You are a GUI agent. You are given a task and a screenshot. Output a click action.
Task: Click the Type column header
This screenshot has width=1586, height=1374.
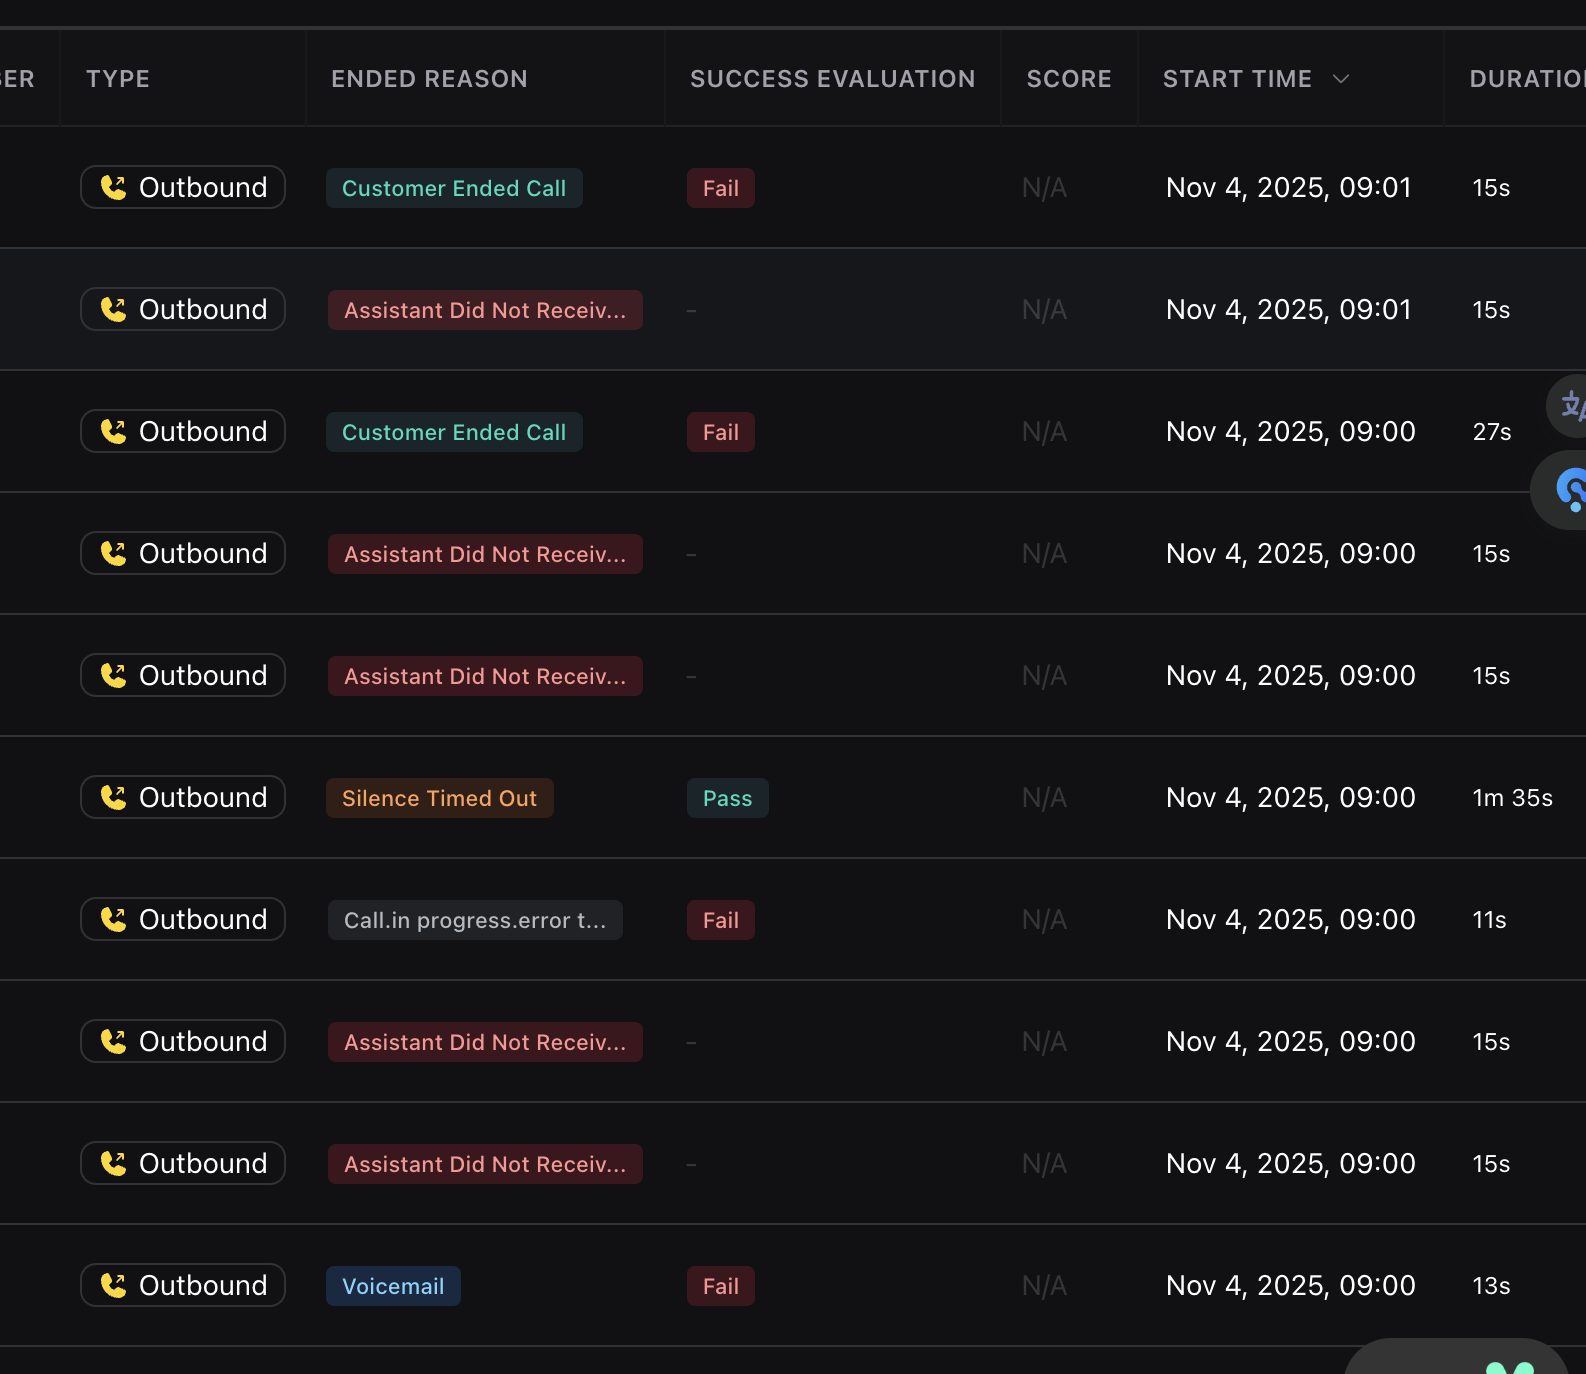[x=118, y=79]
